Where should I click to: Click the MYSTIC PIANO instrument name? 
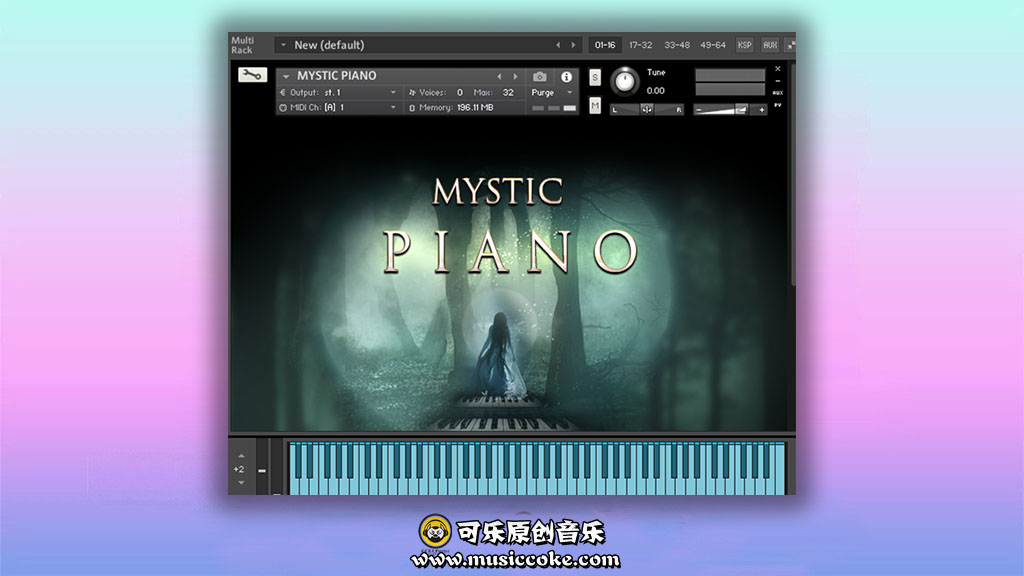click(337, 76)
